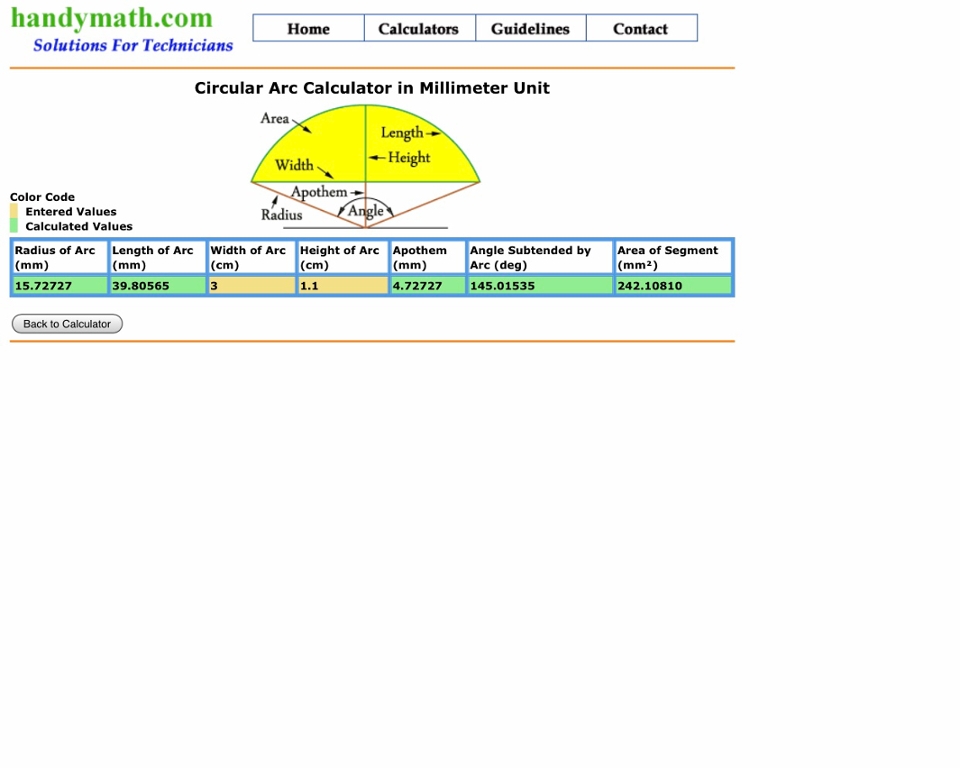
Task: Click the Area of Segment column header
Action: tap(673, 258)
